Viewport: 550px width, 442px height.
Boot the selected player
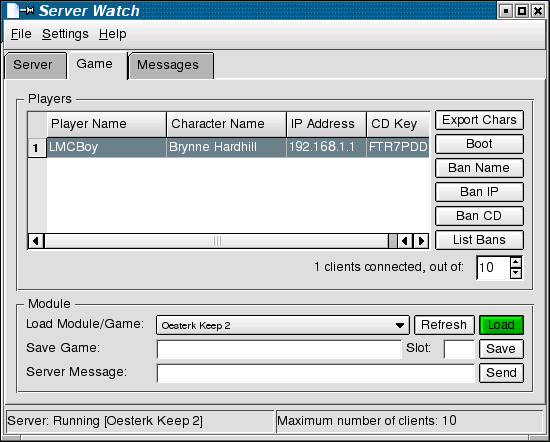point(479,144)
